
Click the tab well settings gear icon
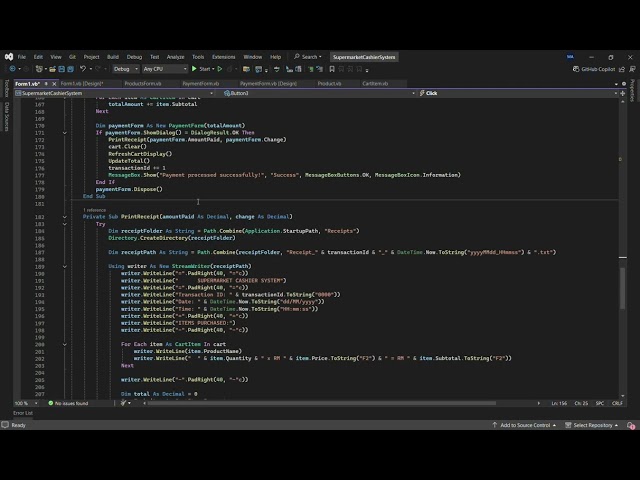(624, 84)
